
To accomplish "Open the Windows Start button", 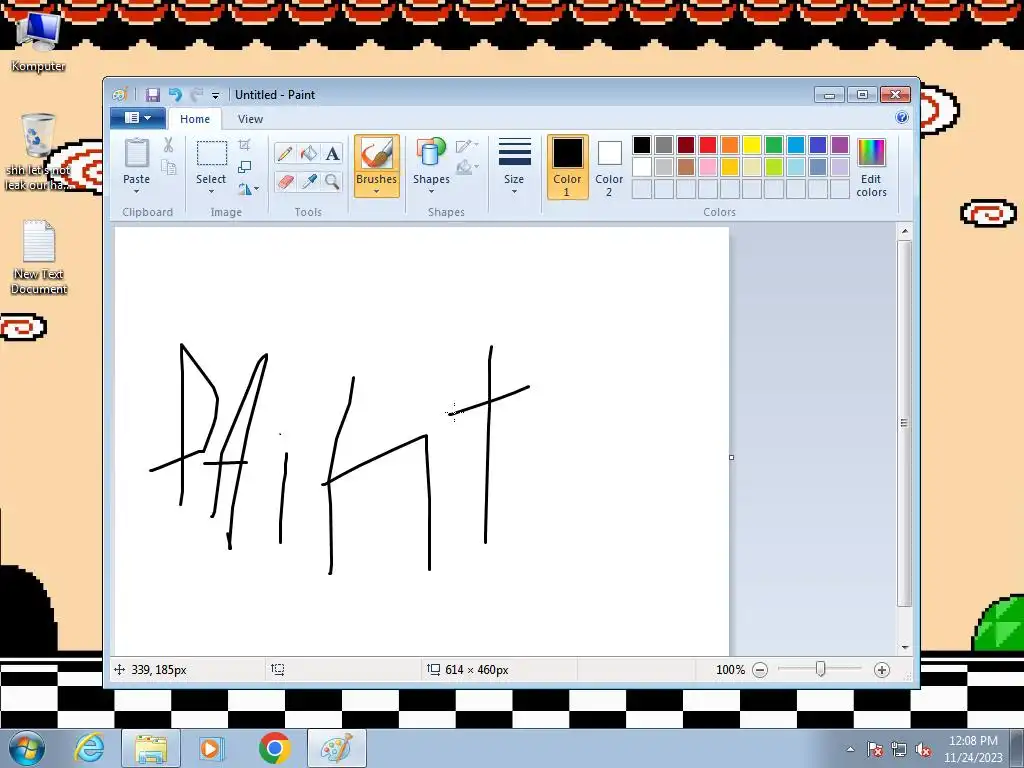I will tap(26, 748).
